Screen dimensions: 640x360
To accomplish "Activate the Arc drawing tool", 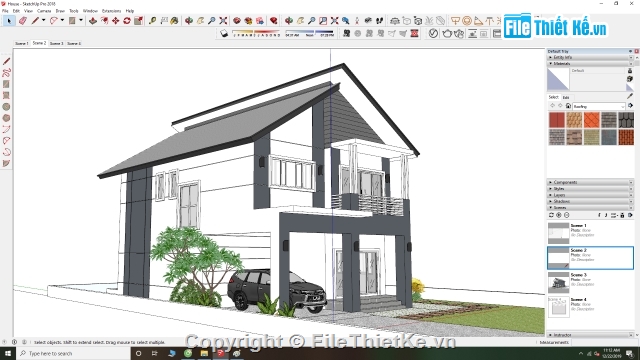I will click(x=53, y=20).
